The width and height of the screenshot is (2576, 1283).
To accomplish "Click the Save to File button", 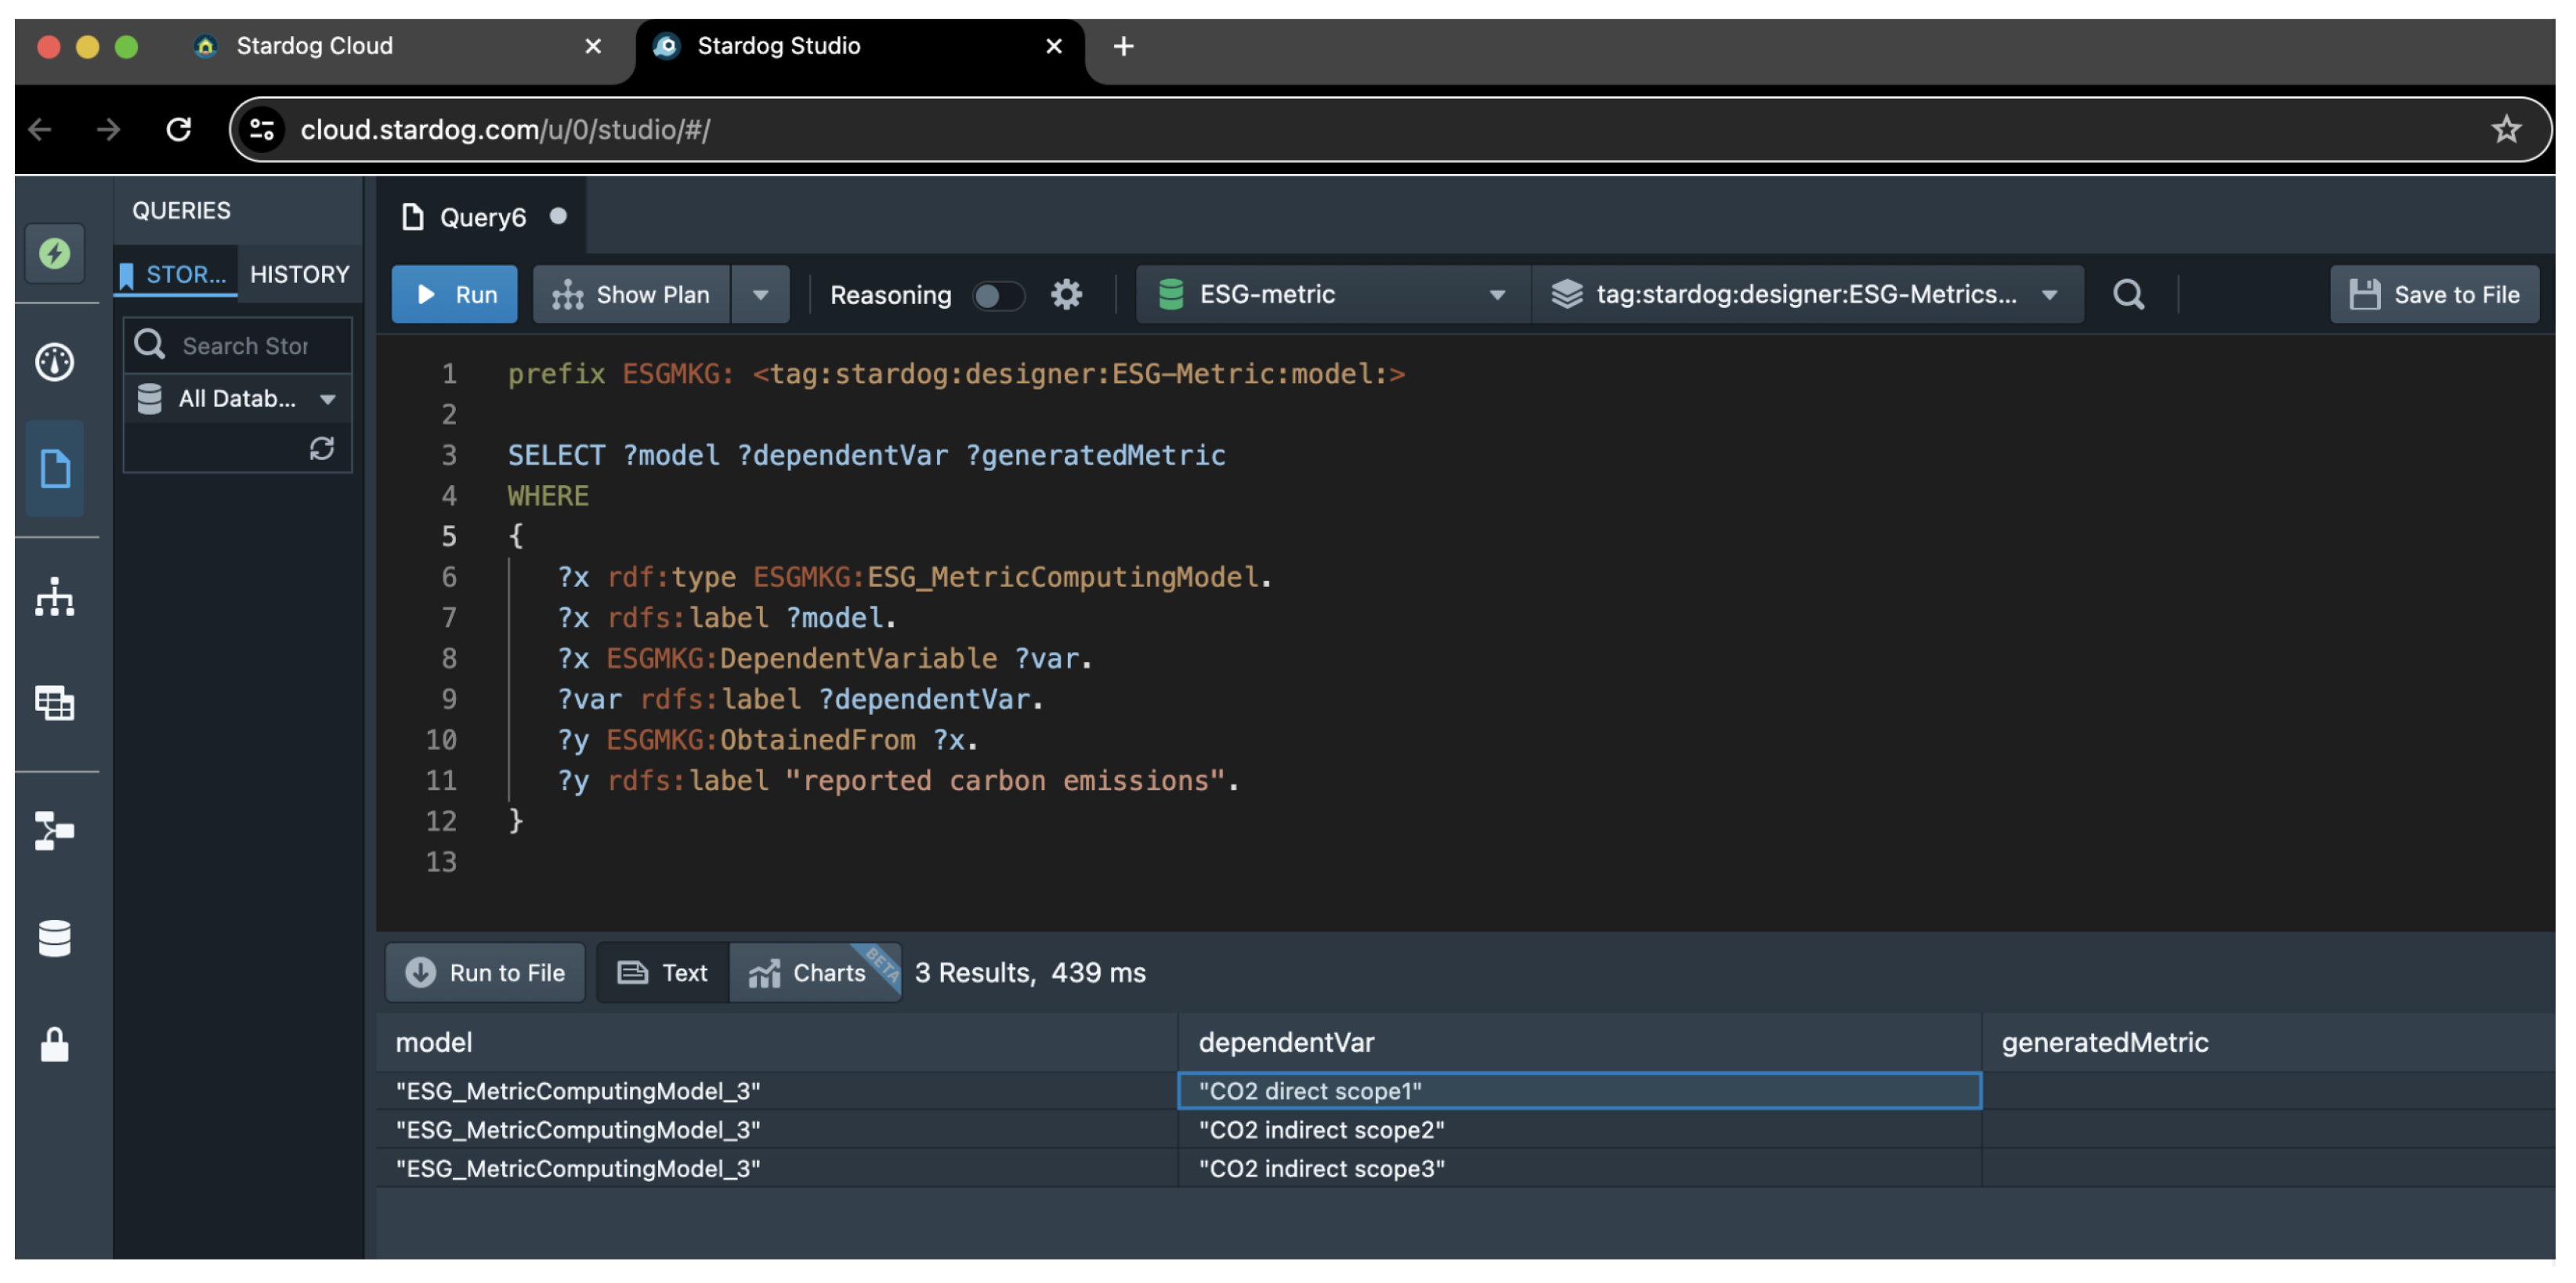I will tap(2434, 295).
